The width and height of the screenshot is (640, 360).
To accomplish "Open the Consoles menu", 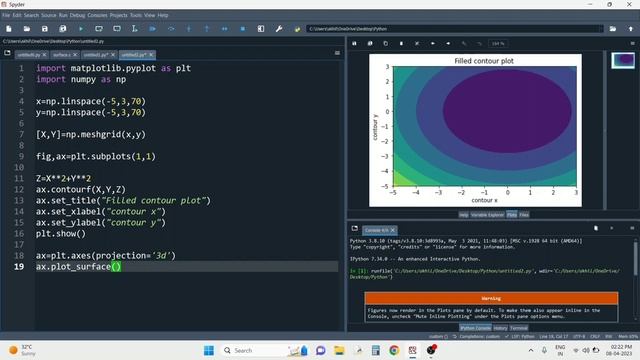I will coord(97,15).
